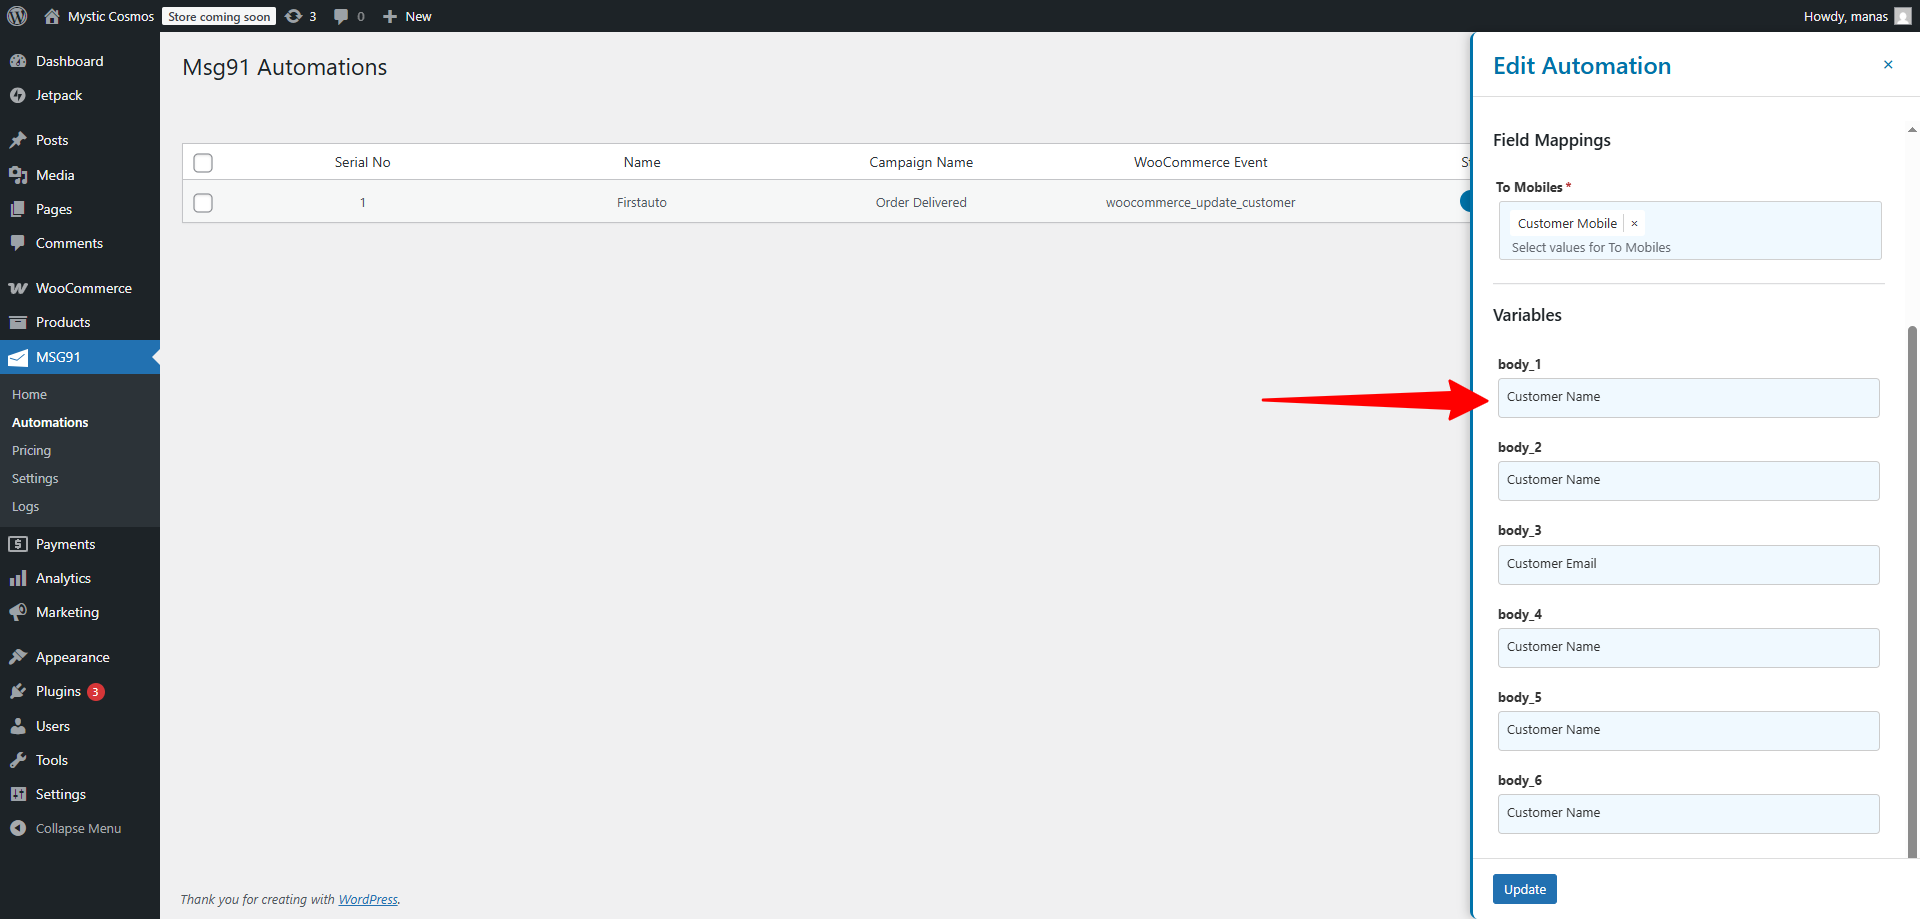
Task: Click the updates icon showing 3
Action: tap(293, 16)
